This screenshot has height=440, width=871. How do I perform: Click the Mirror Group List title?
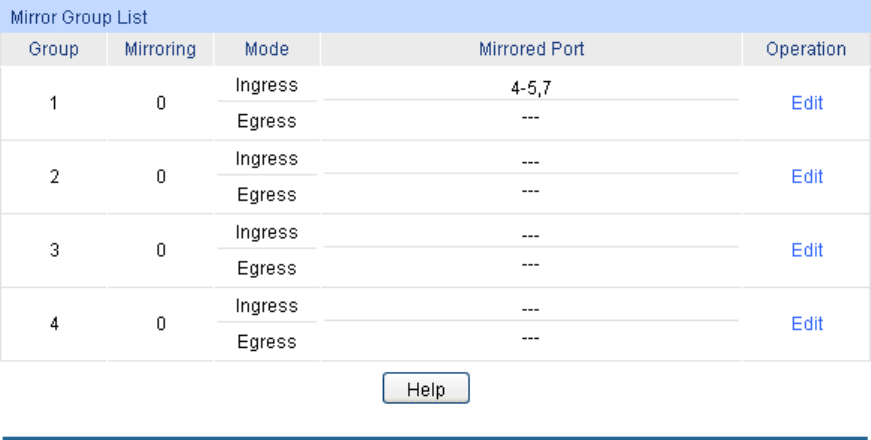click(79, 17)
